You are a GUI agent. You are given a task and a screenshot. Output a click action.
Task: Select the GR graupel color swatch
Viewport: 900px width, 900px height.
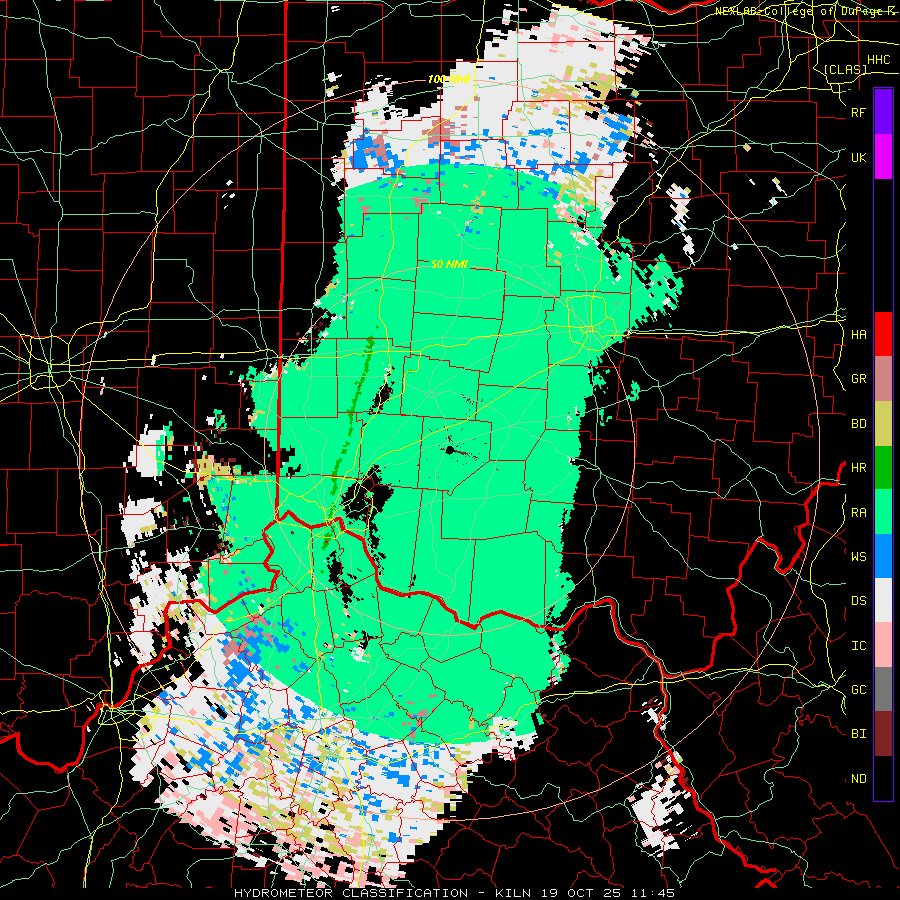pos(883,379)
